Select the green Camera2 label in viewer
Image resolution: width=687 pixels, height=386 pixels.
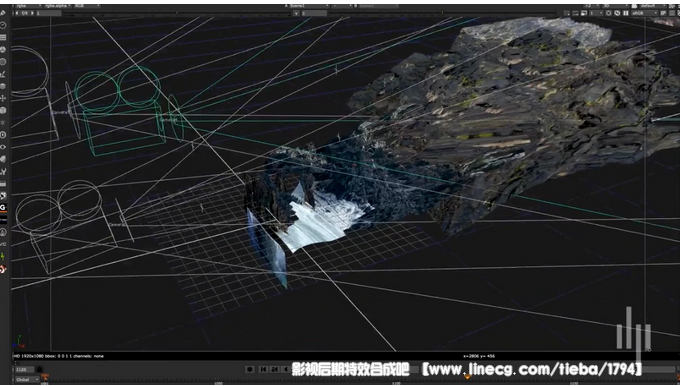tap(168, 120)
